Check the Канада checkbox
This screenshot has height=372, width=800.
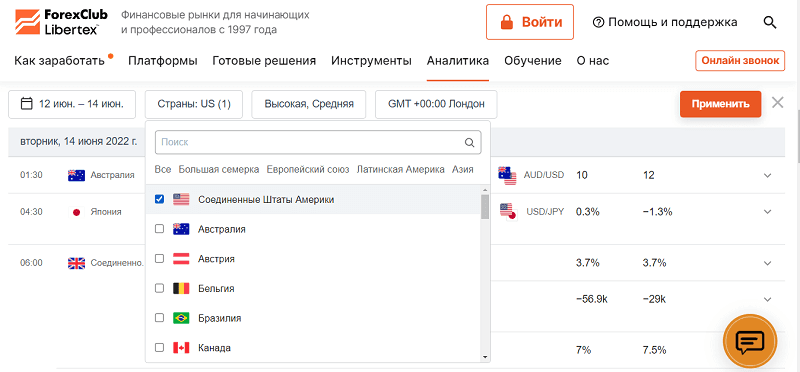[x=159, y=347]
